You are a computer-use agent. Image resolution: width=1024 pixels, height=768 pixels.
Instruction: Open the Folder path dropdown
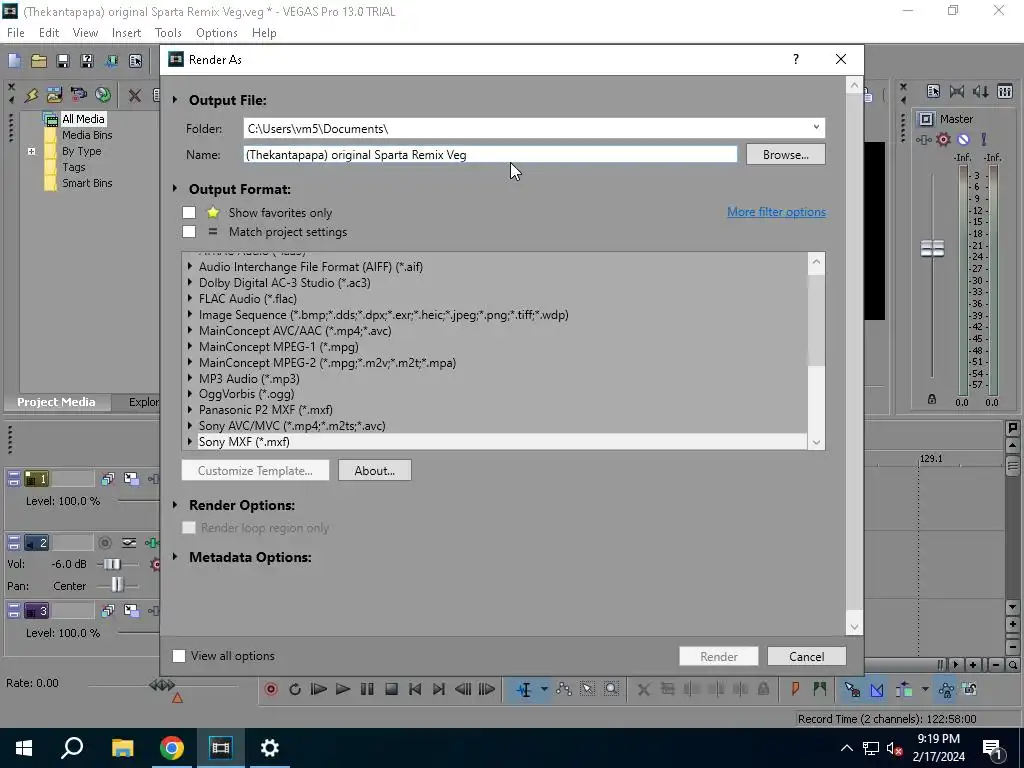(x=816, y=127)
